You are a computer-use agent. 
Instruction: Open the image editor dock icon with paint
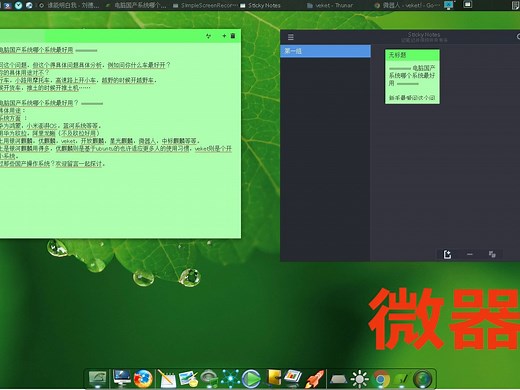click(x=188, y=379)
